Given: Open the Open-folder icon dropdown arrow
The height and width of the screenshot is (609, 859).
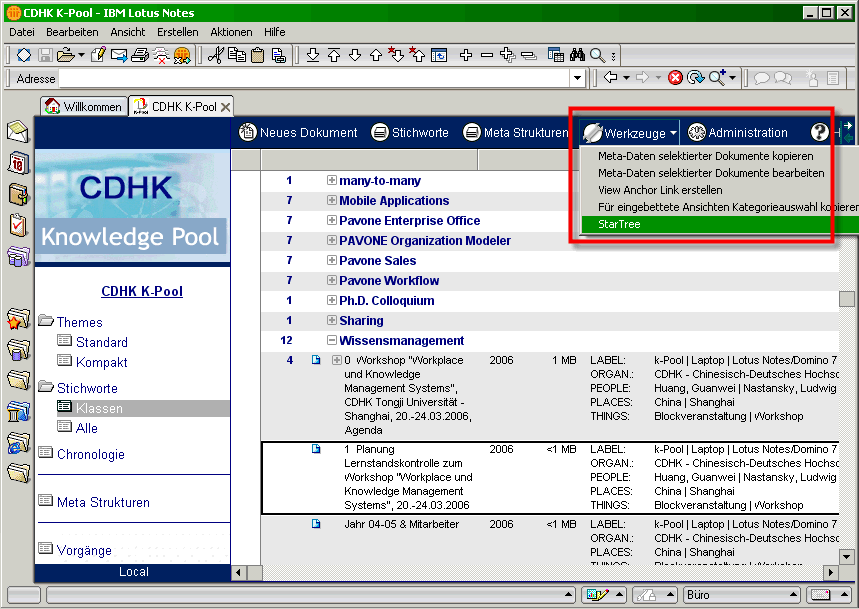Looking at the screenshot, I should pyautogui.click(x=81, y=55).
